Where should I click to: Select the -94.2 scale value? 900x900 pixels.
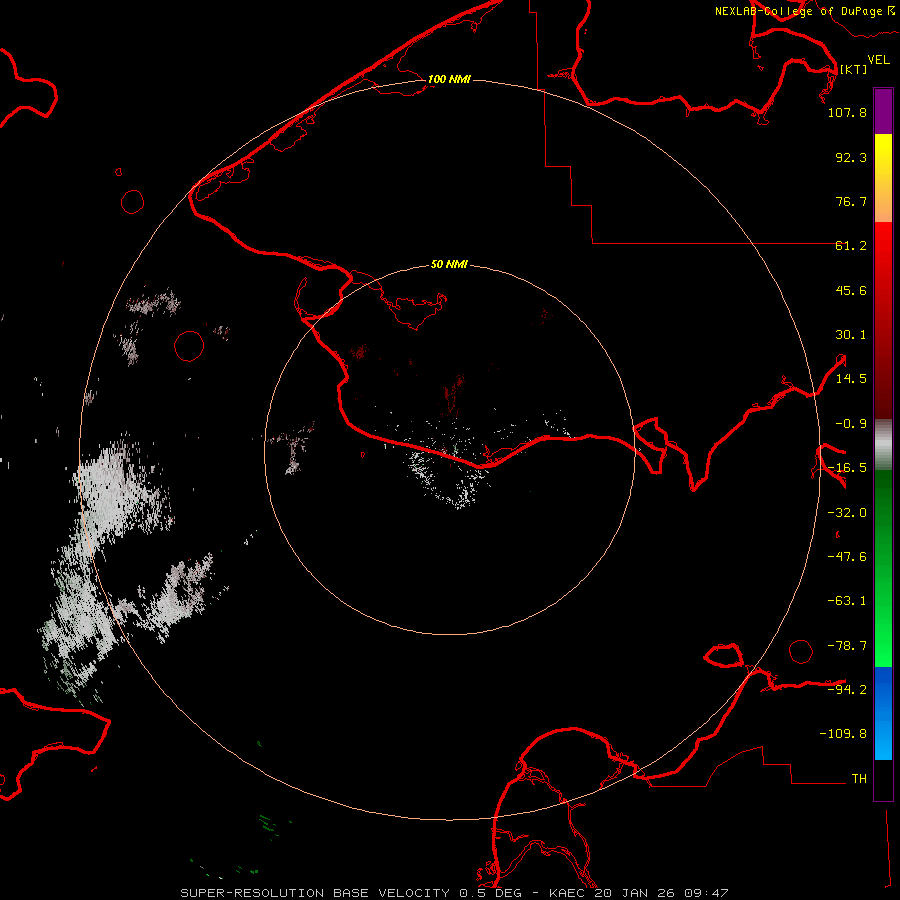(x=847, y=689)
